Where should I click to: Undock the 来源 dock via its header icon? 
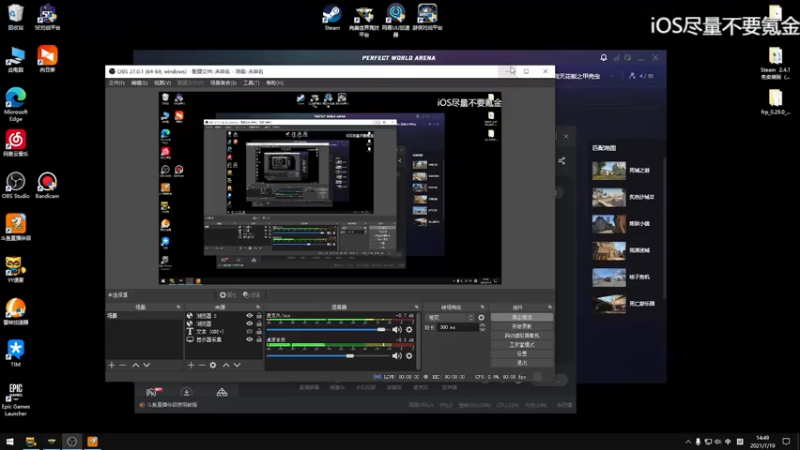click(258, 307)
